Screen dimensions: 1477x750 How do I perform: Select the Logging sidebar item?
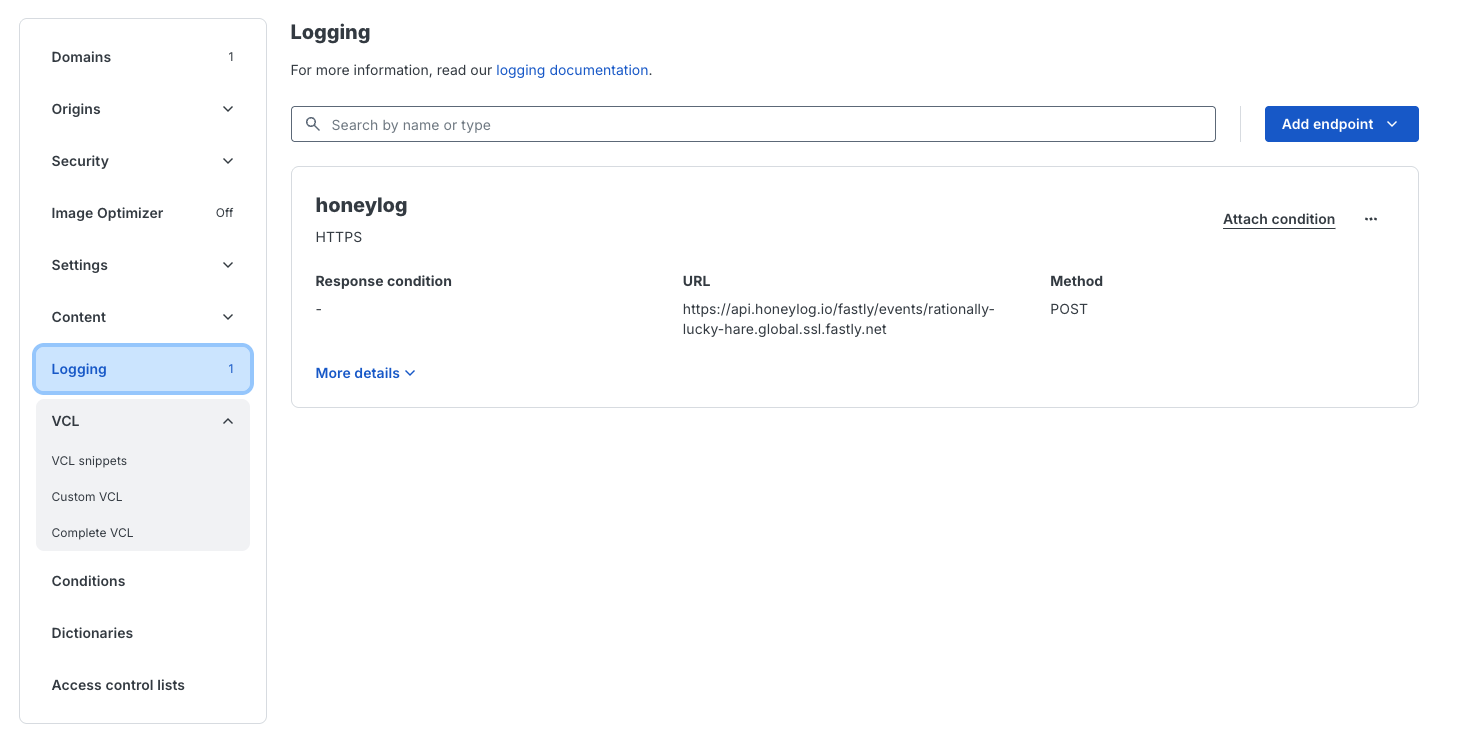coord(143,369)
